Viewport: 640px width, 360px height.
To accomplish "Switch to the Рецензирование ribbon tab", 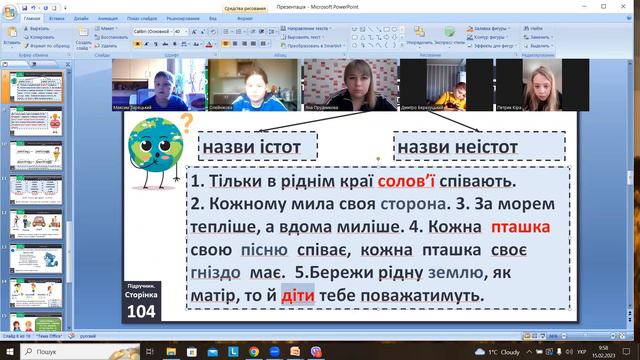I will tap(183, 18).
